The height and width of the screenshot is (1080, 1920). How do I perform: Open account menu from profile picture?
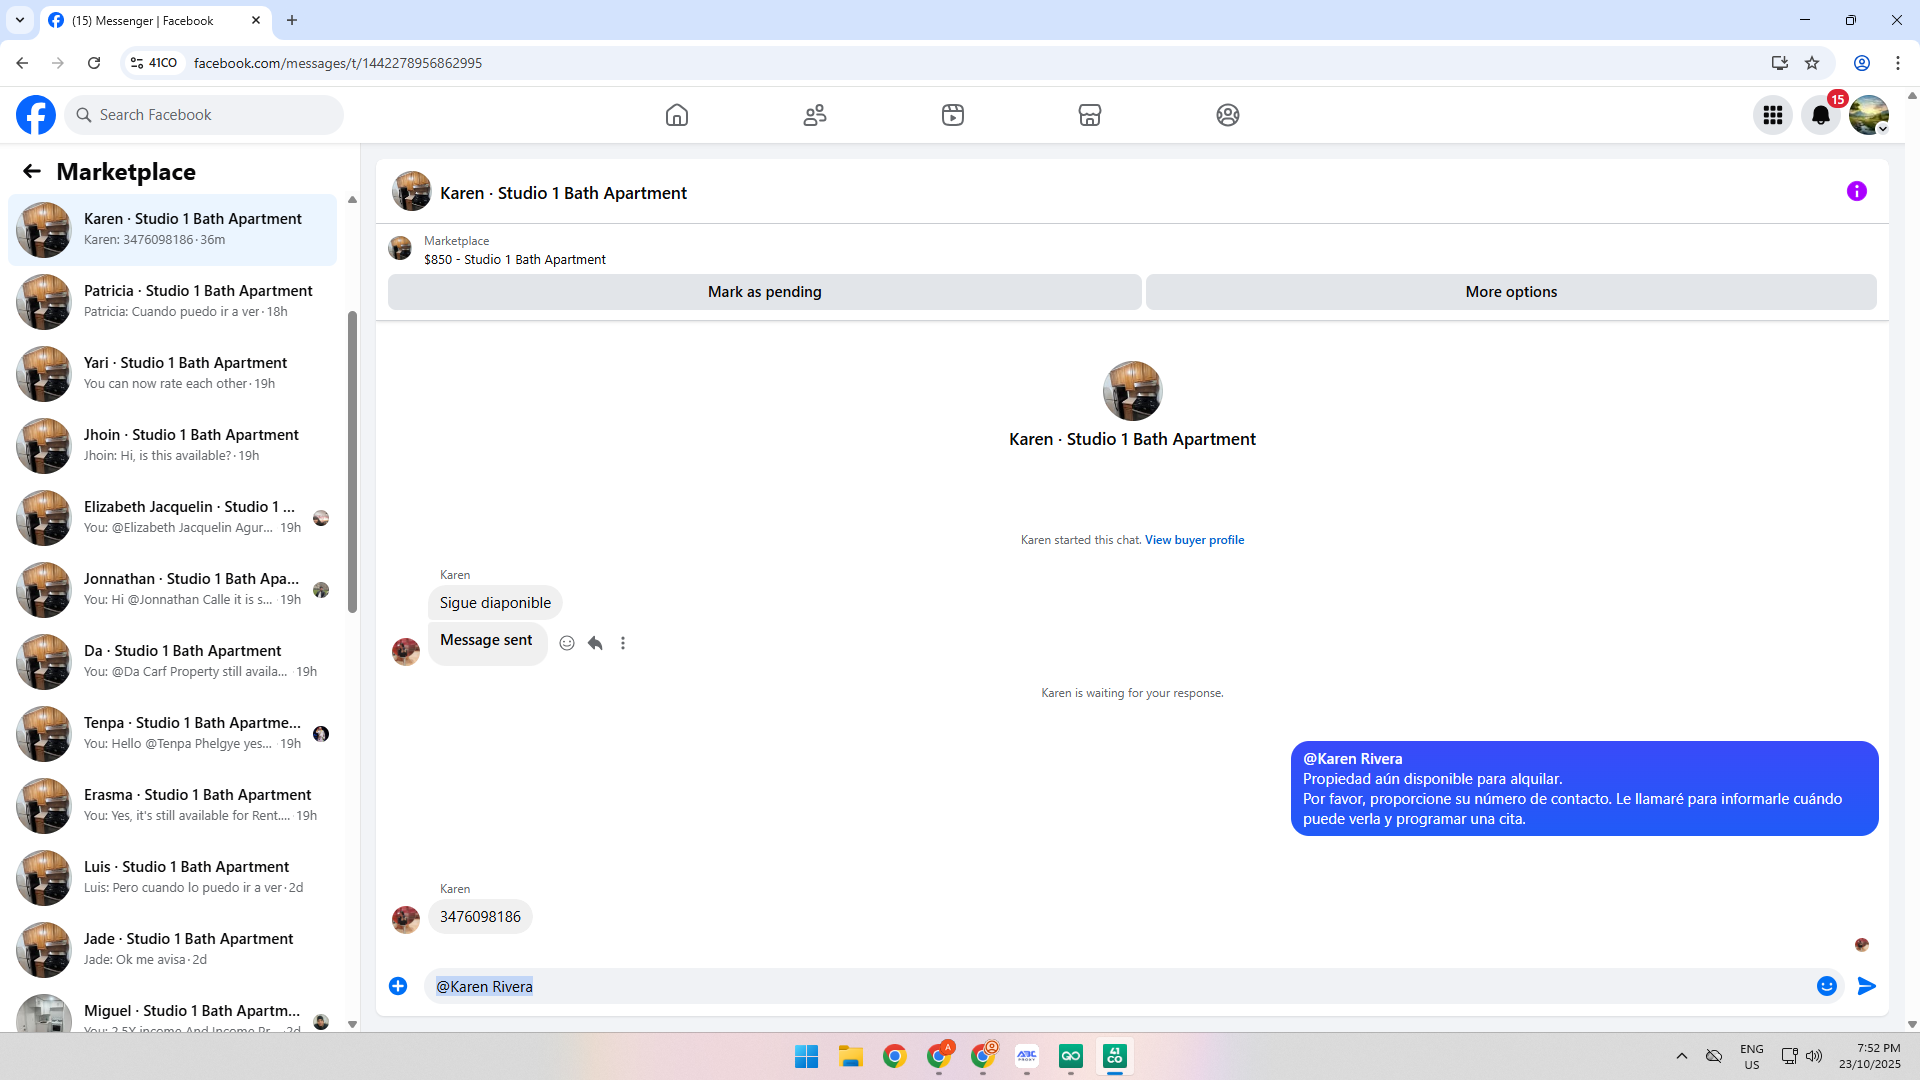point(1869,115)
